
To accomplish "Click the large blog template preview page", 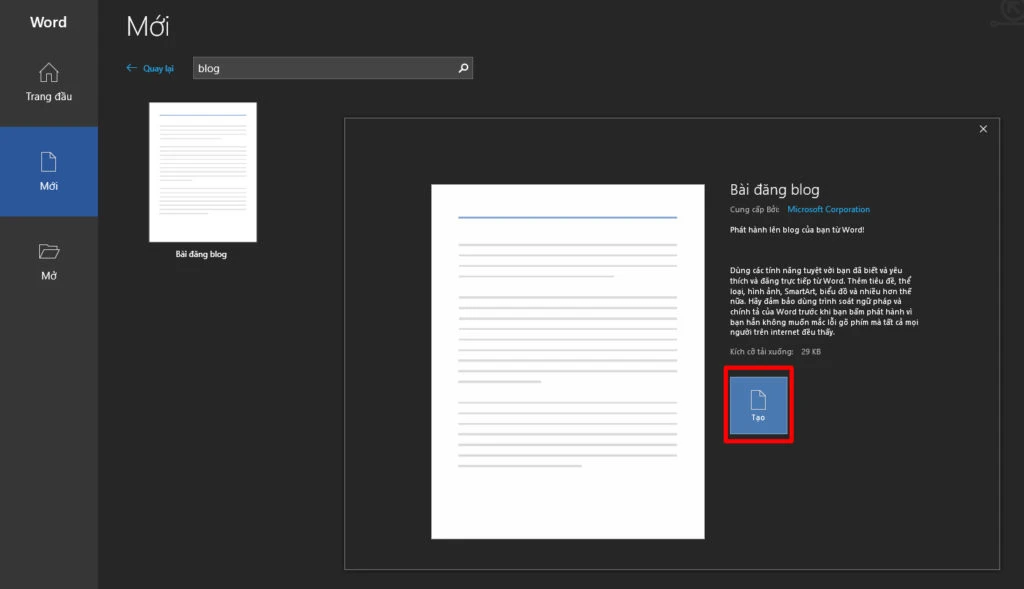I will (x=568, y=361).
